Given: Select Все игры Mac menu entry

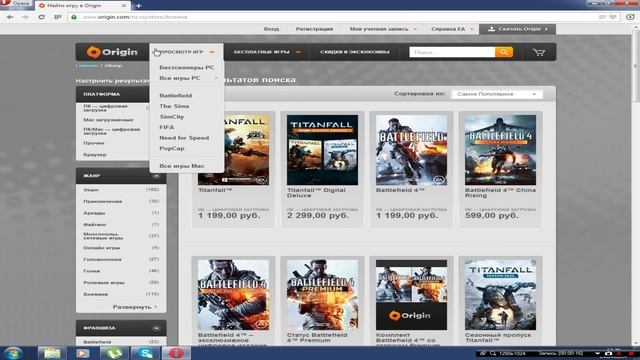Looking at the screenshot, I should coord(182,166).
